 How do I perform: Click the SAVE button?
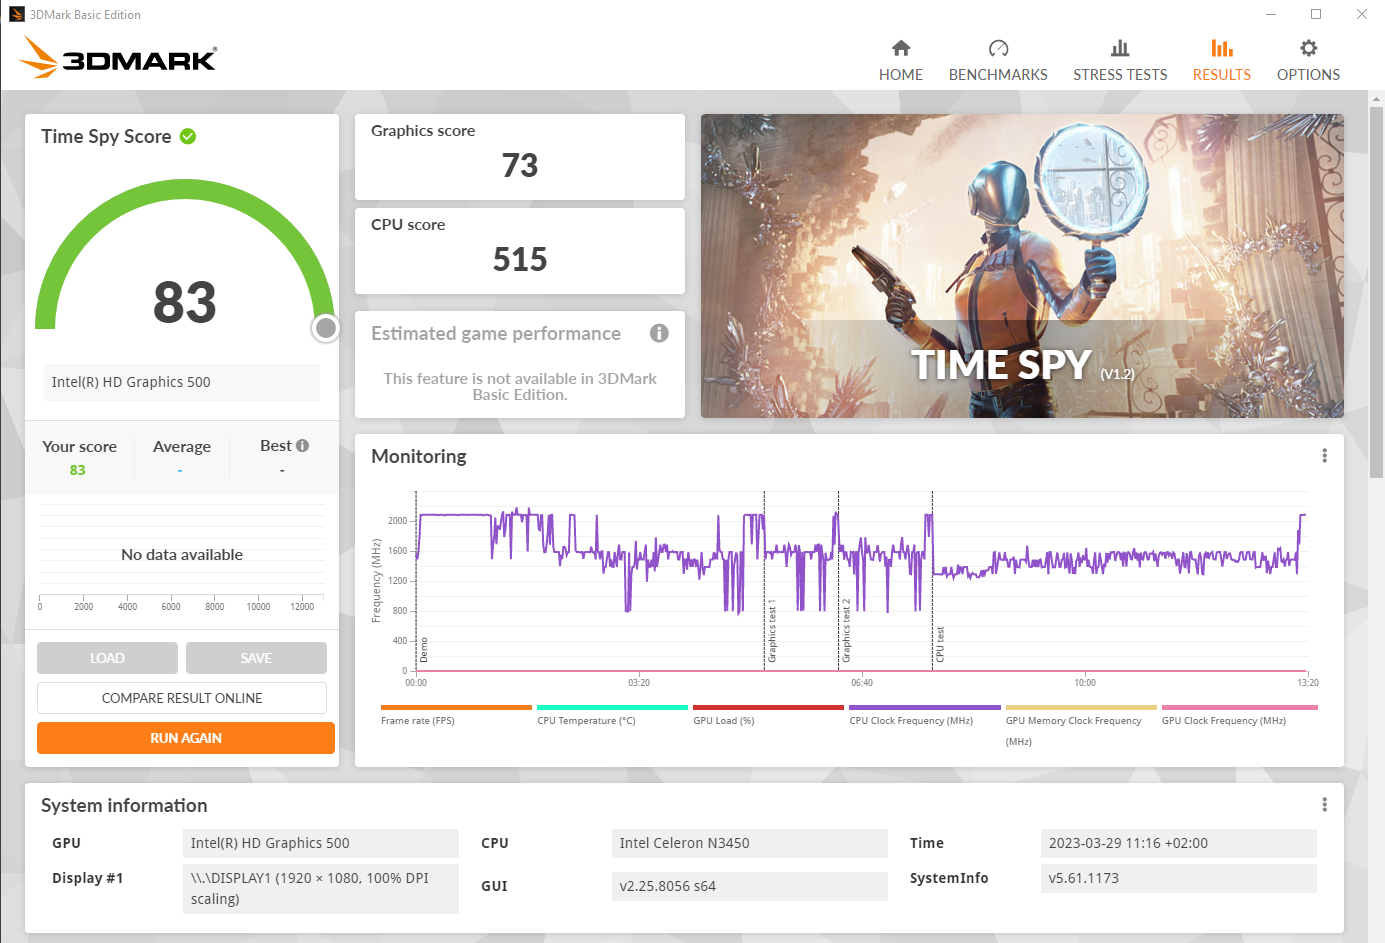pyautogui.click(x=256, y=658)
